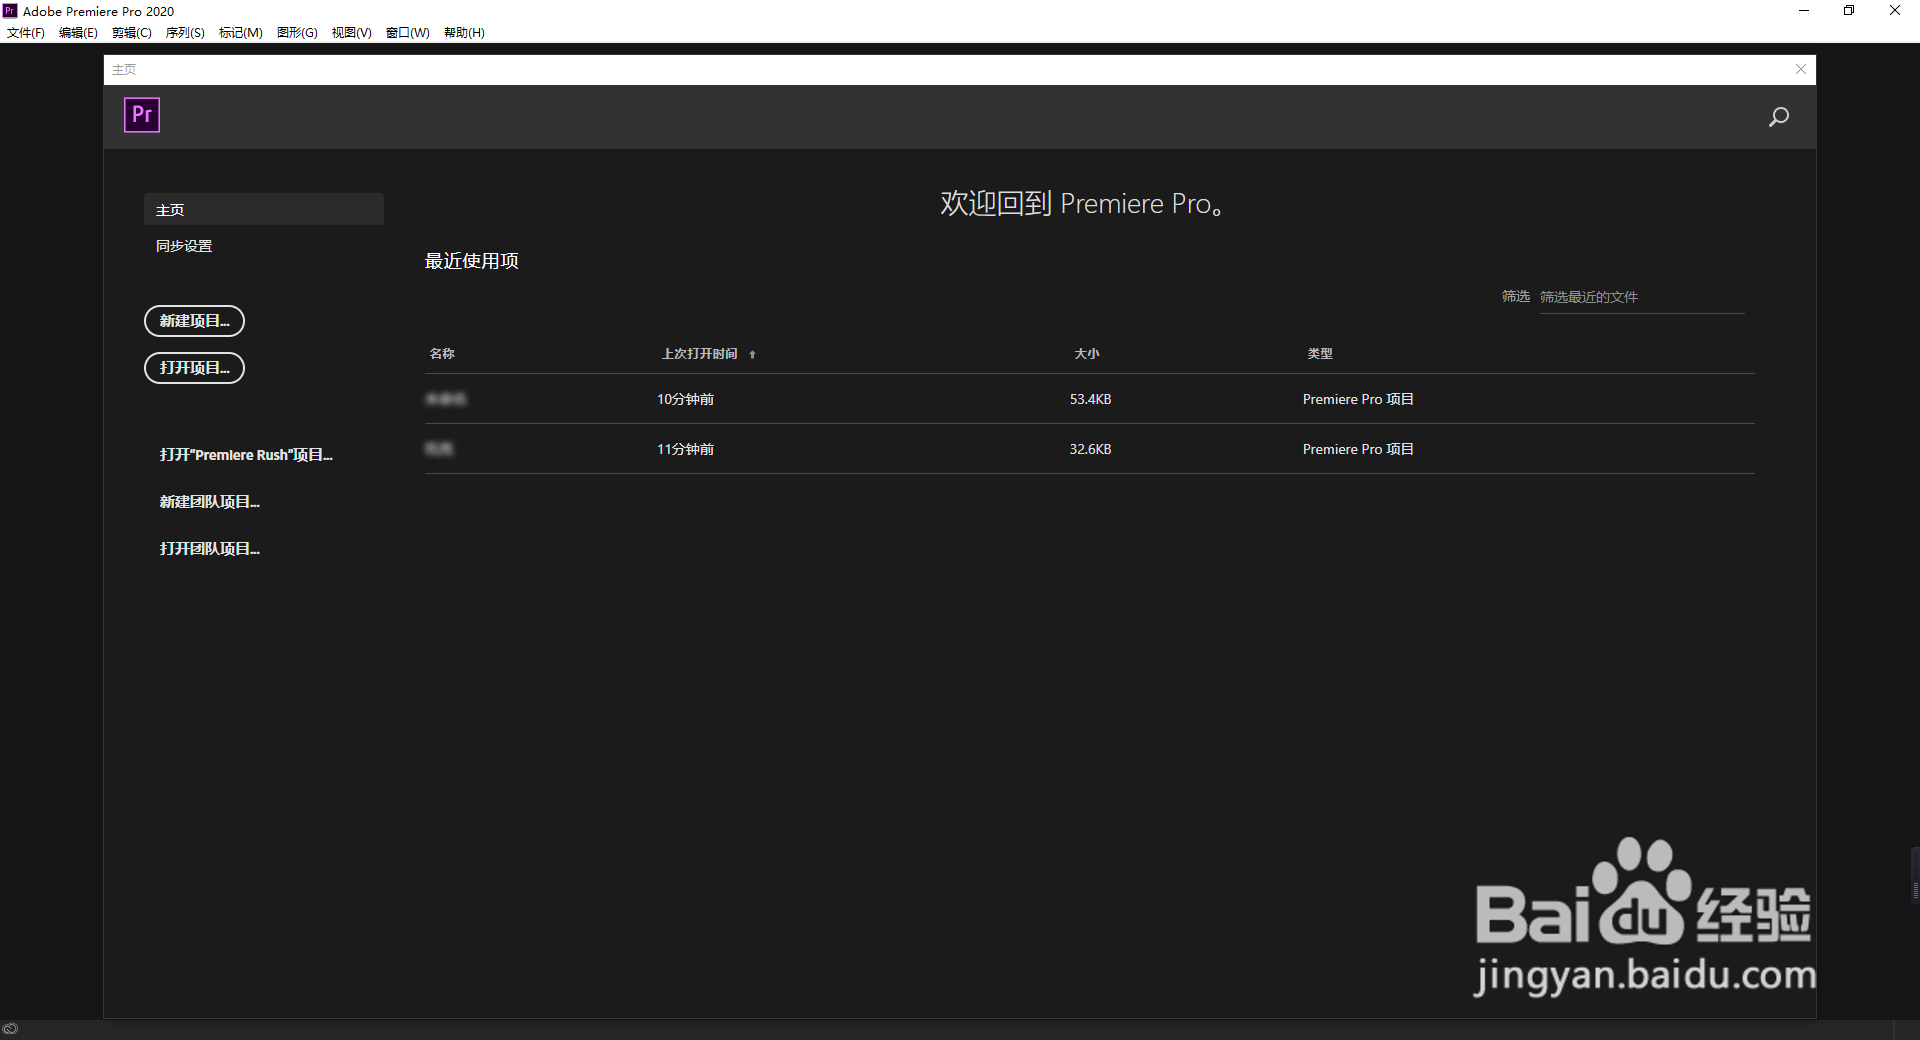Open recent project from 11分钟前
Image resolution: width=1920 pixels, height=1040 pixels.
pos(1090,449)
